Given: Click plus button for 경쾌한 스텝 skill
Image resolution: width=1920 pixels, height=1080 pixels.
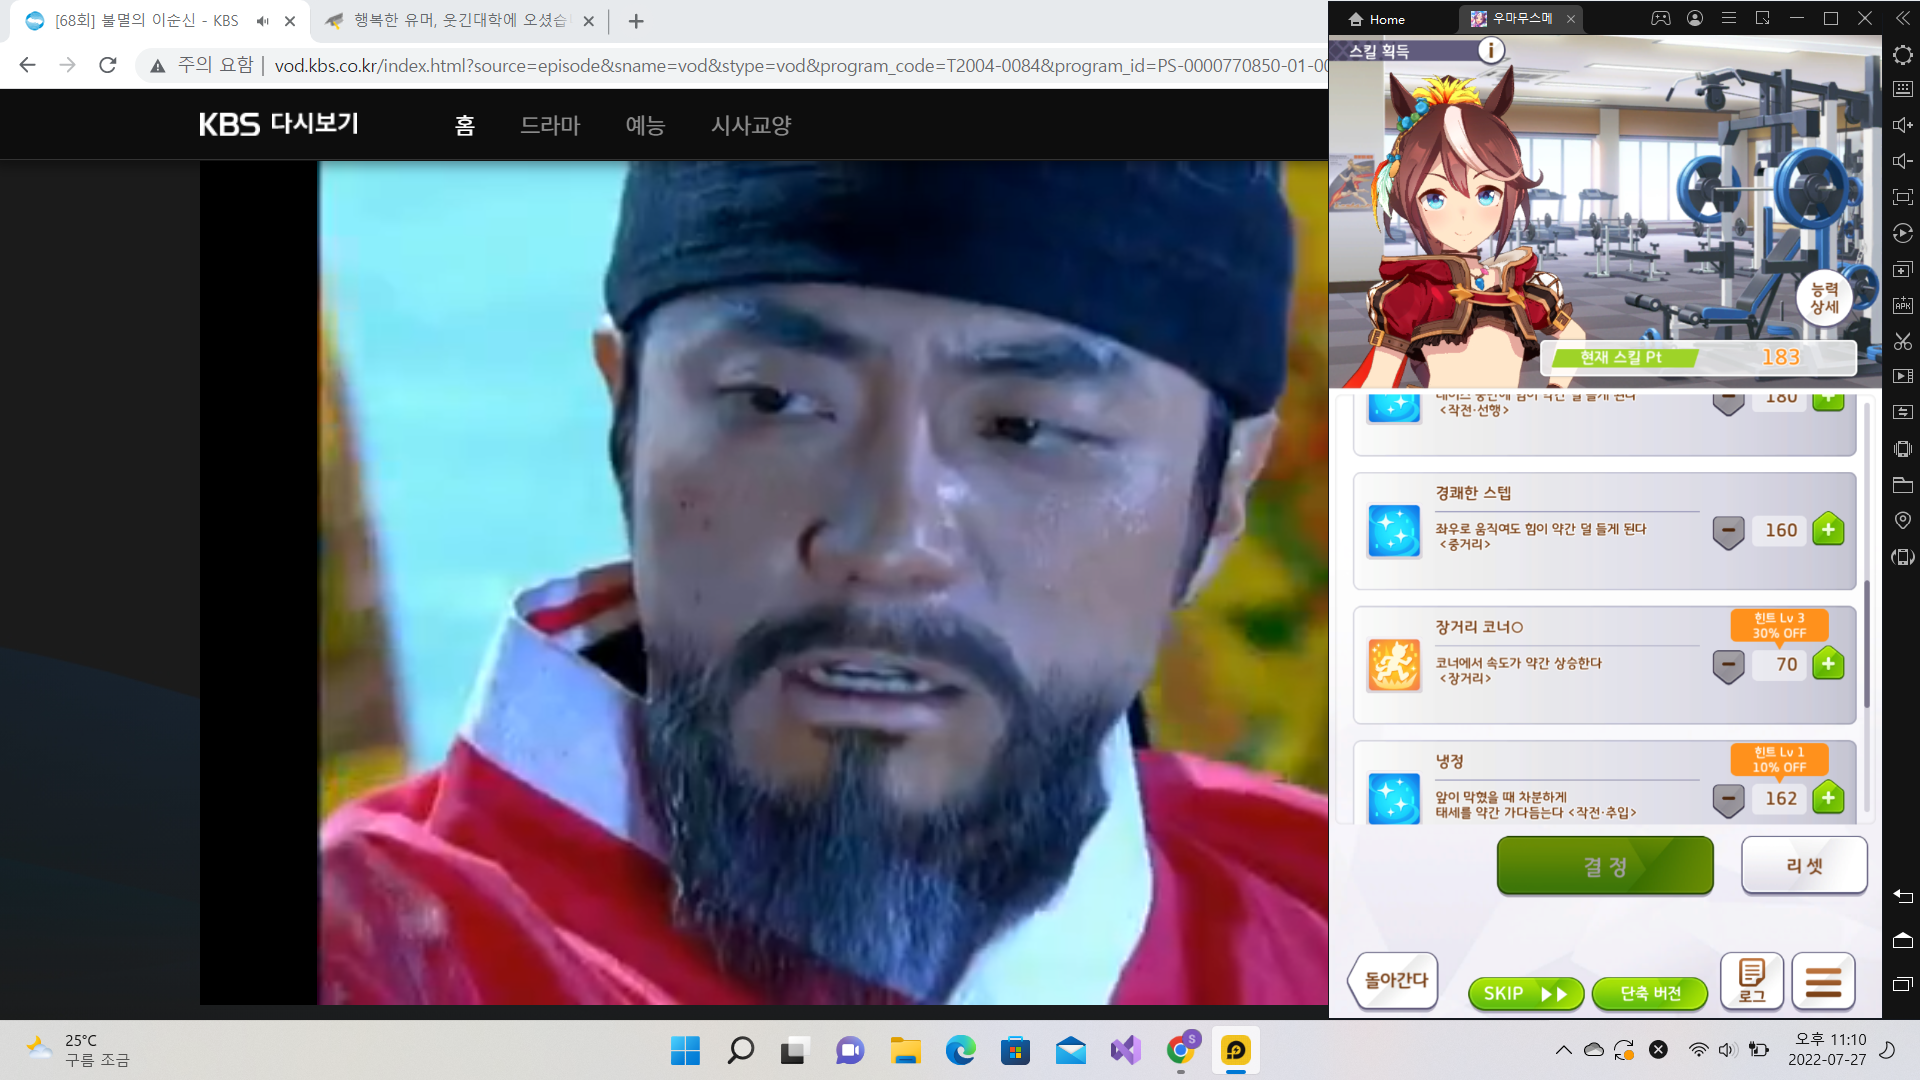Looking at the screenshot, I should pyautogui.click(x=1828, y=530).
